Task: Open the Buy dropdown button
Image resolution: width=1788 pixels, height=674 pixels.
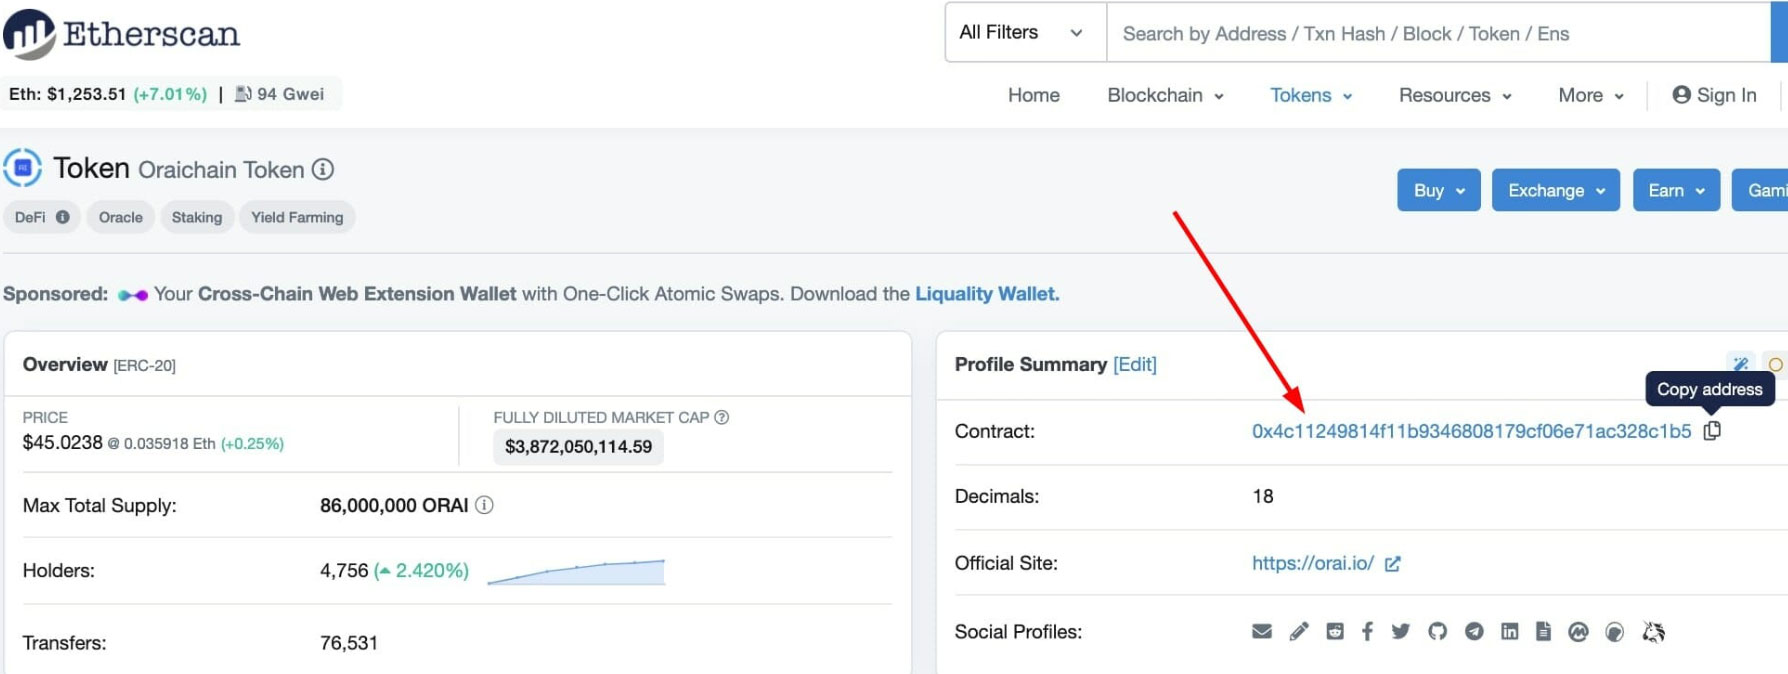Action: point(1439,190)
